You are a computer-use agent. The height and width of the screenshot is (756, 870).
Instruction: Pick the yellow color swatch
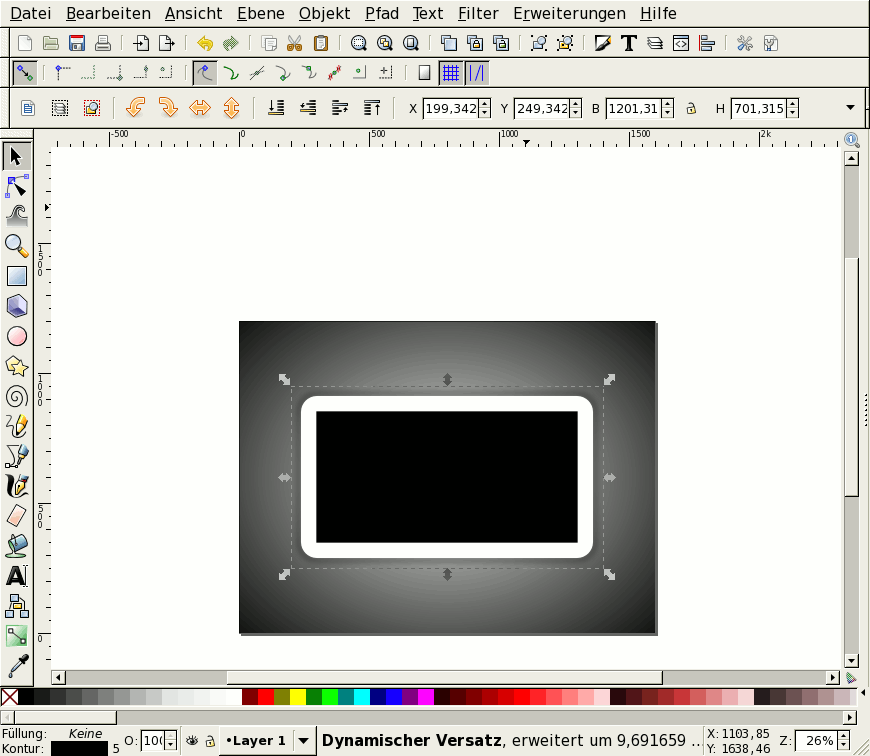click(x=298, y=697)
